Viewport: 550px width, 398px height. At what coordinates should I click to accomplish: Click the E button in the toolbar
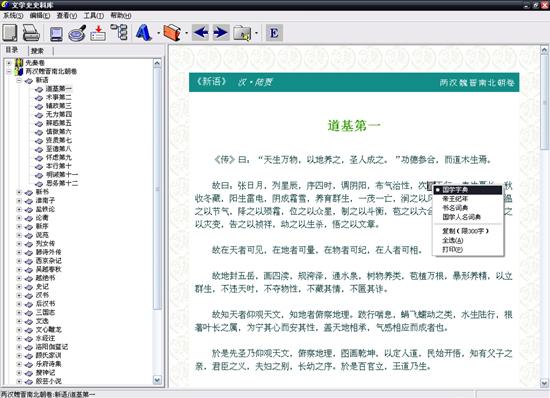click(x=274, y=33)
